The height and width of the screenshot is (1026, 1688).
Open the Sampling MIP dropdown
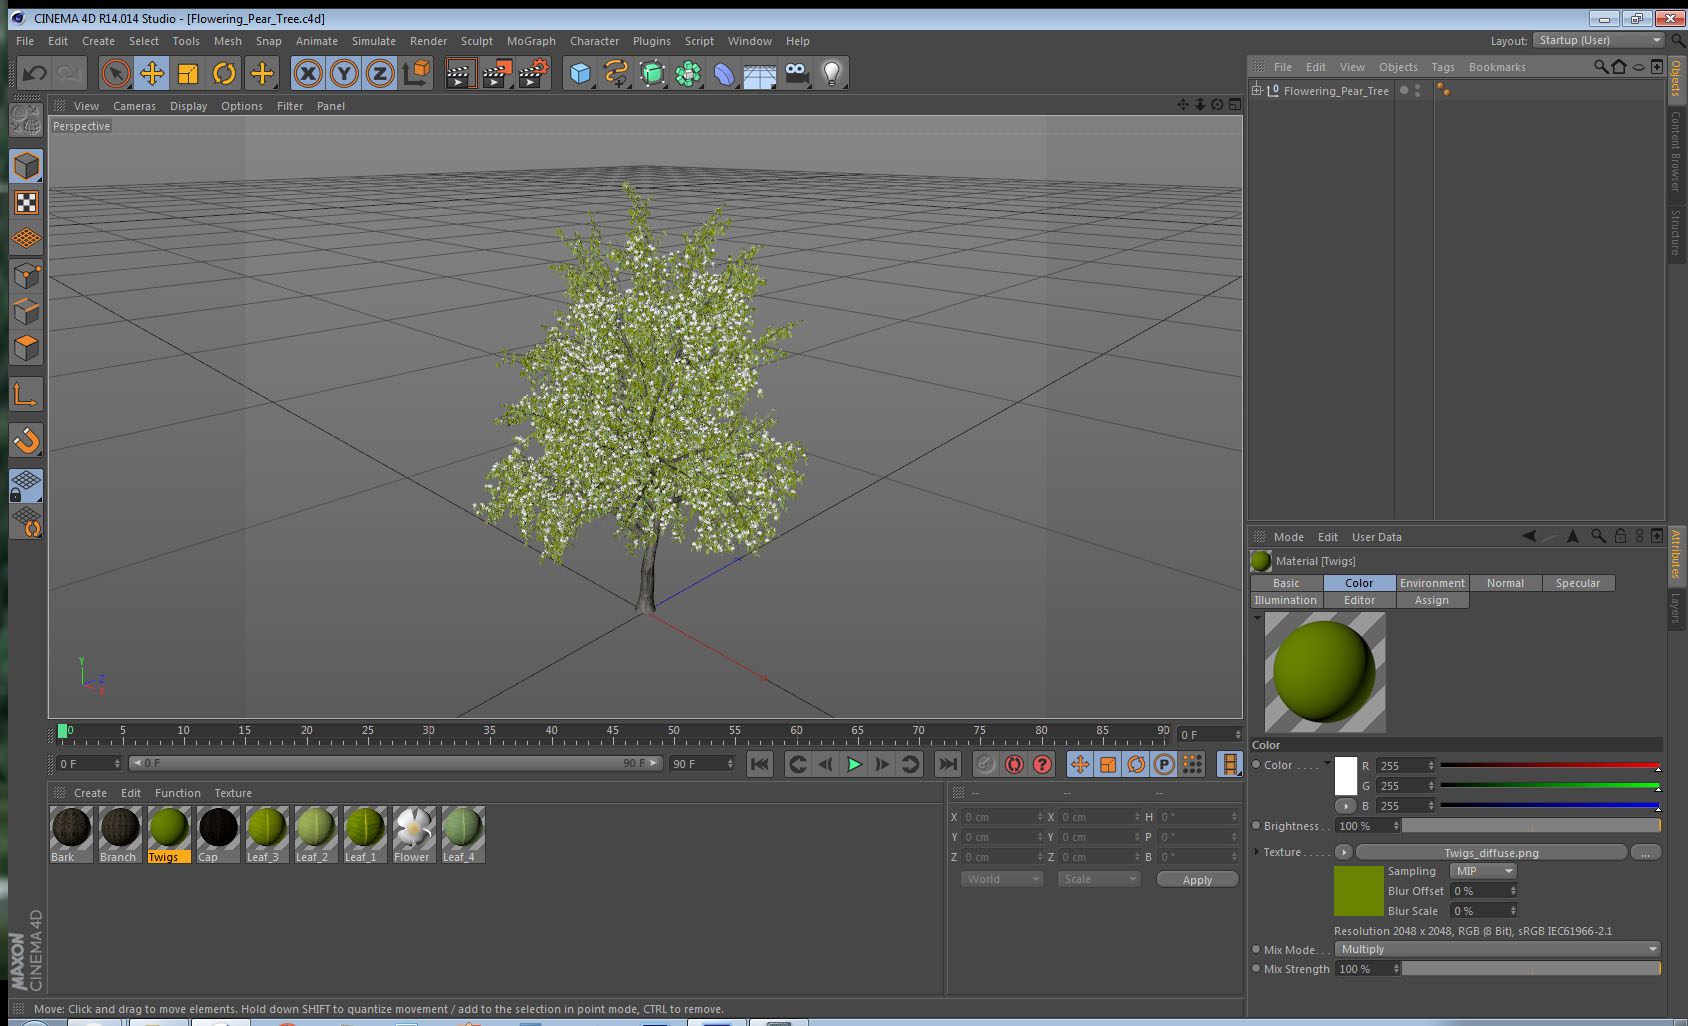(1484, 871)
